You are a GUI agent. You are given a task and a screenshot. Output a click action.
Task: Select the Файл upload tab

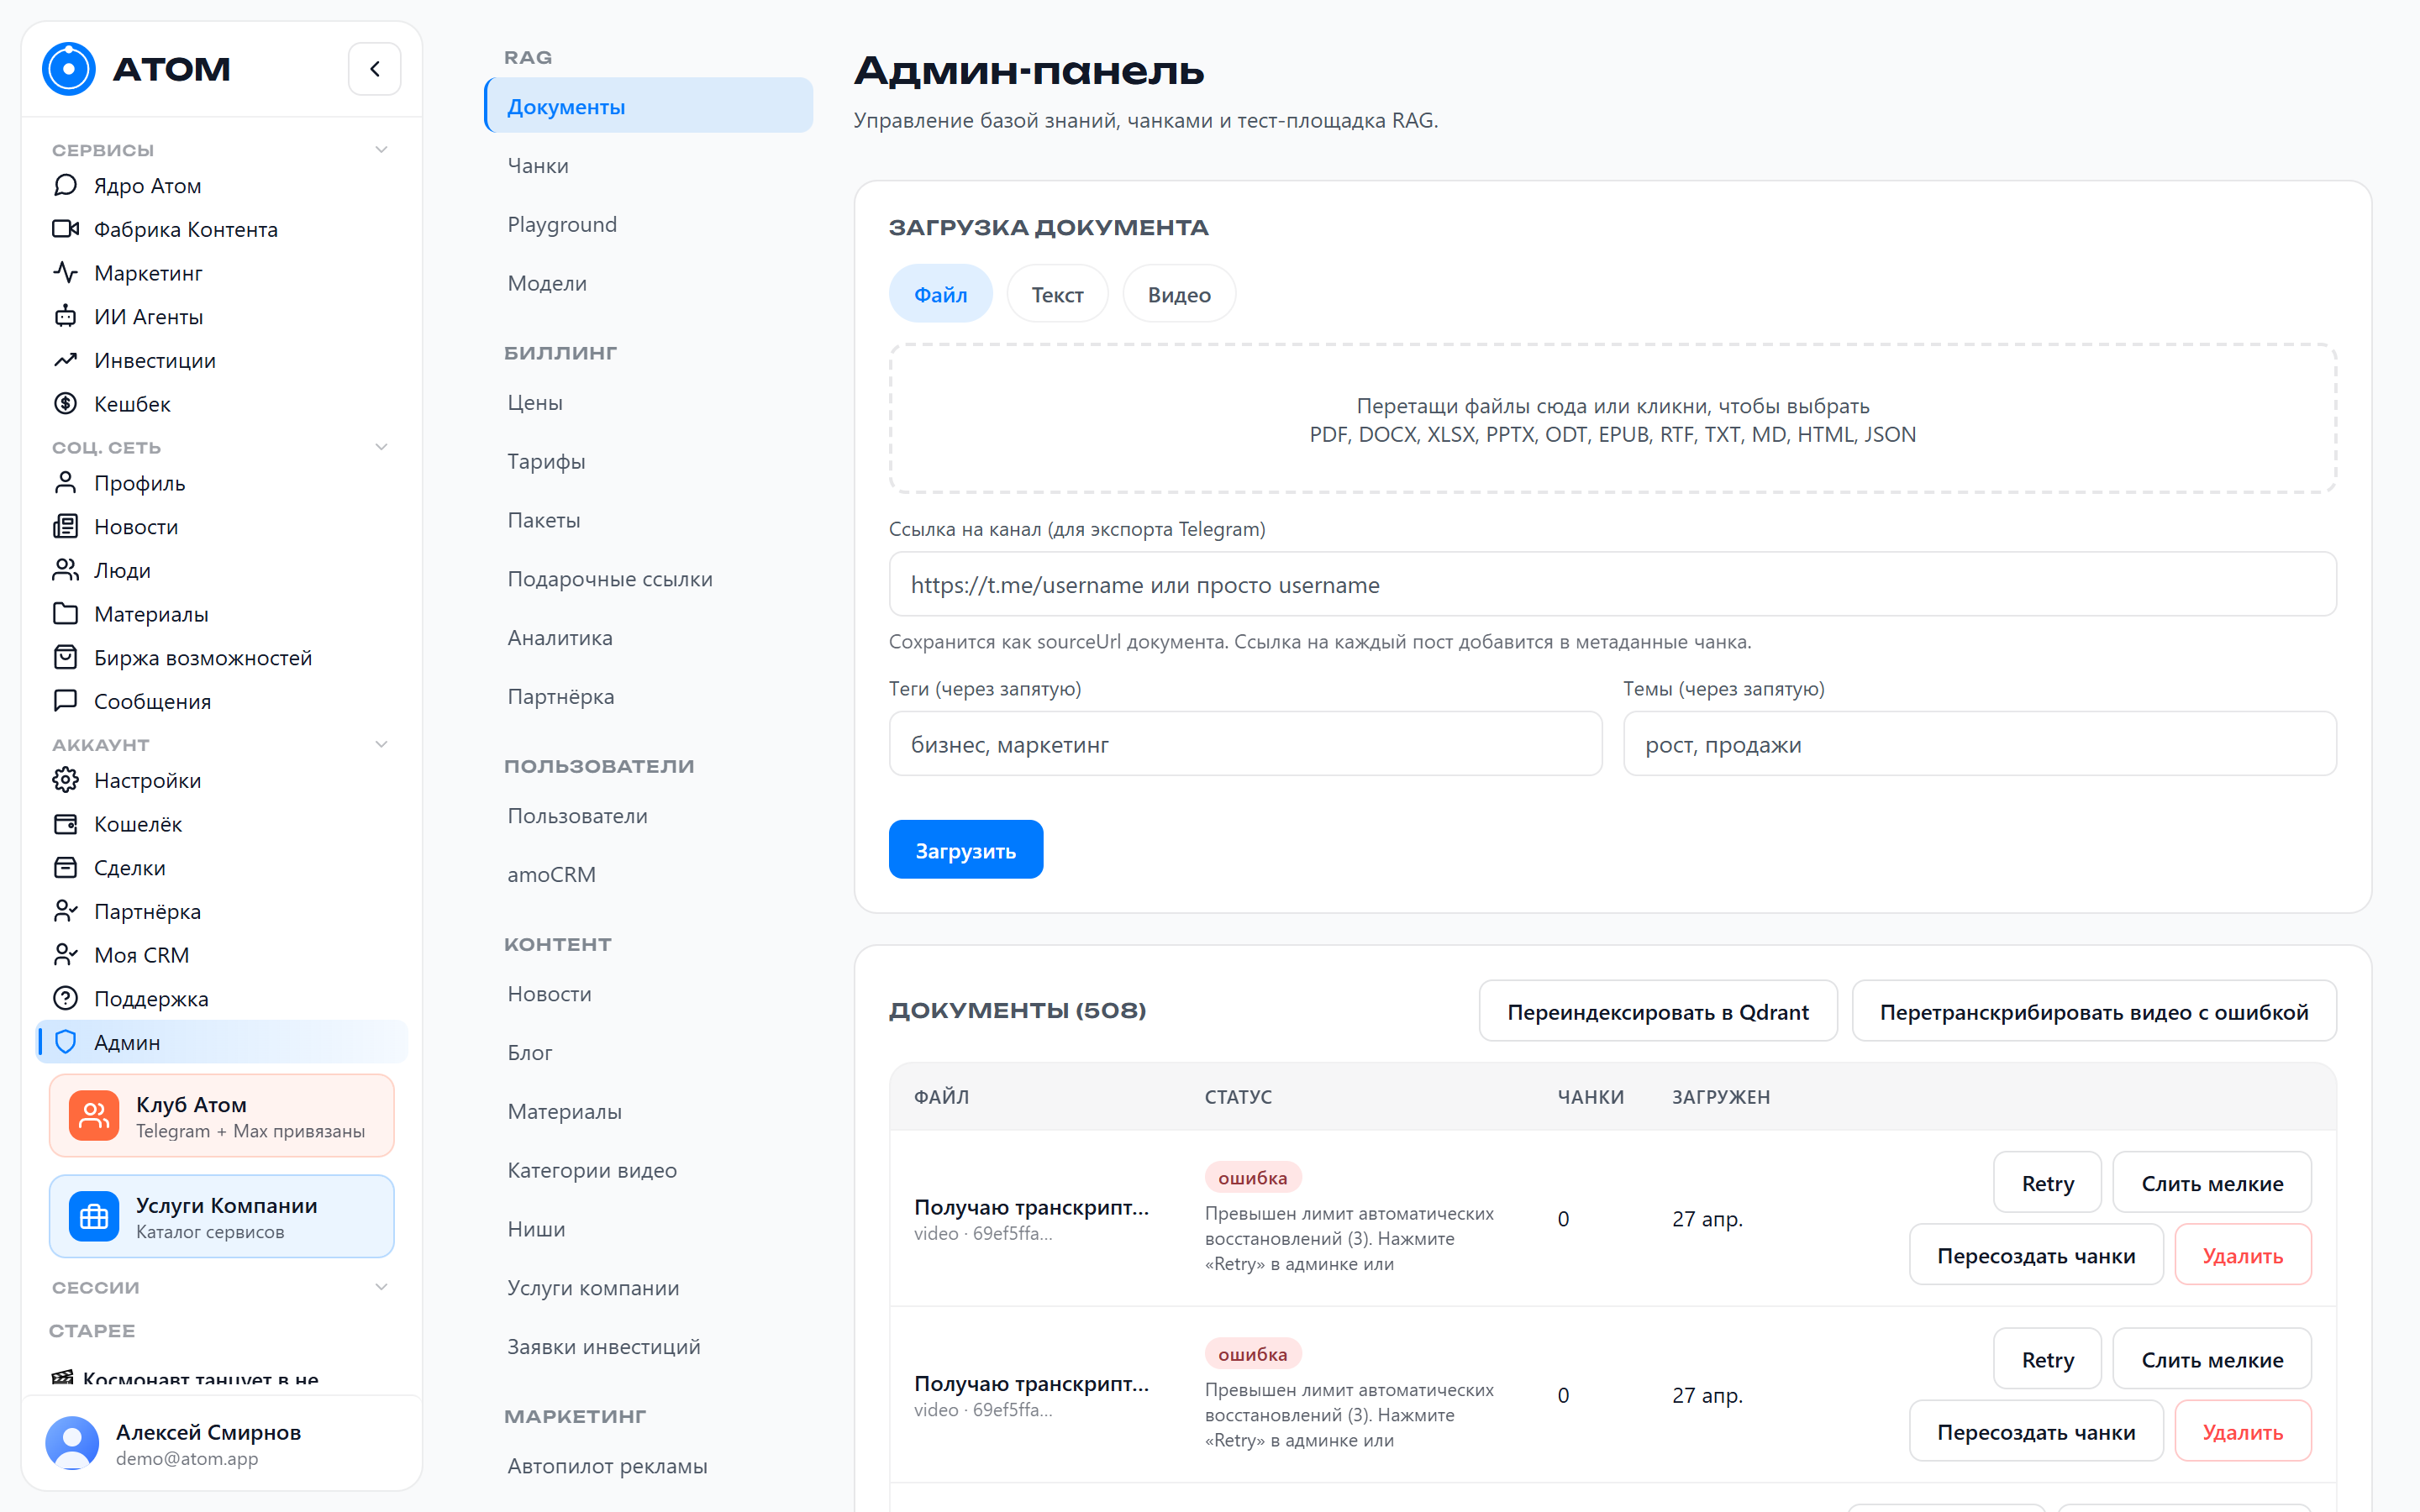[x=940, y=294]
